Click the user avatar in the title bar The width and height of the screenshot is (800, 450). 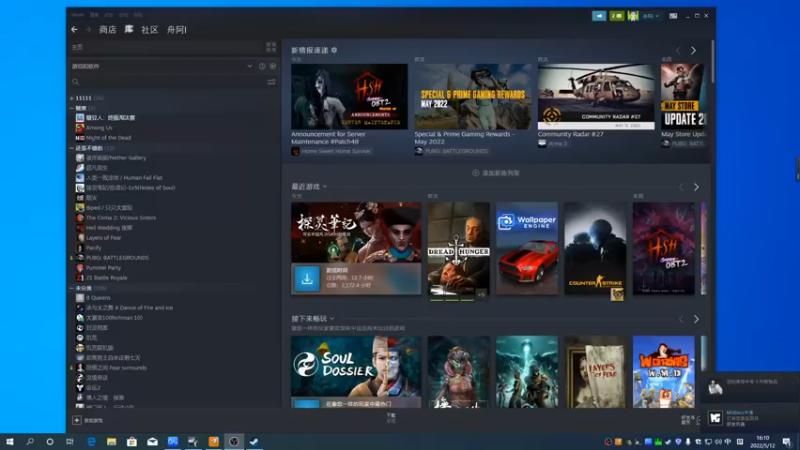[633, 16]
